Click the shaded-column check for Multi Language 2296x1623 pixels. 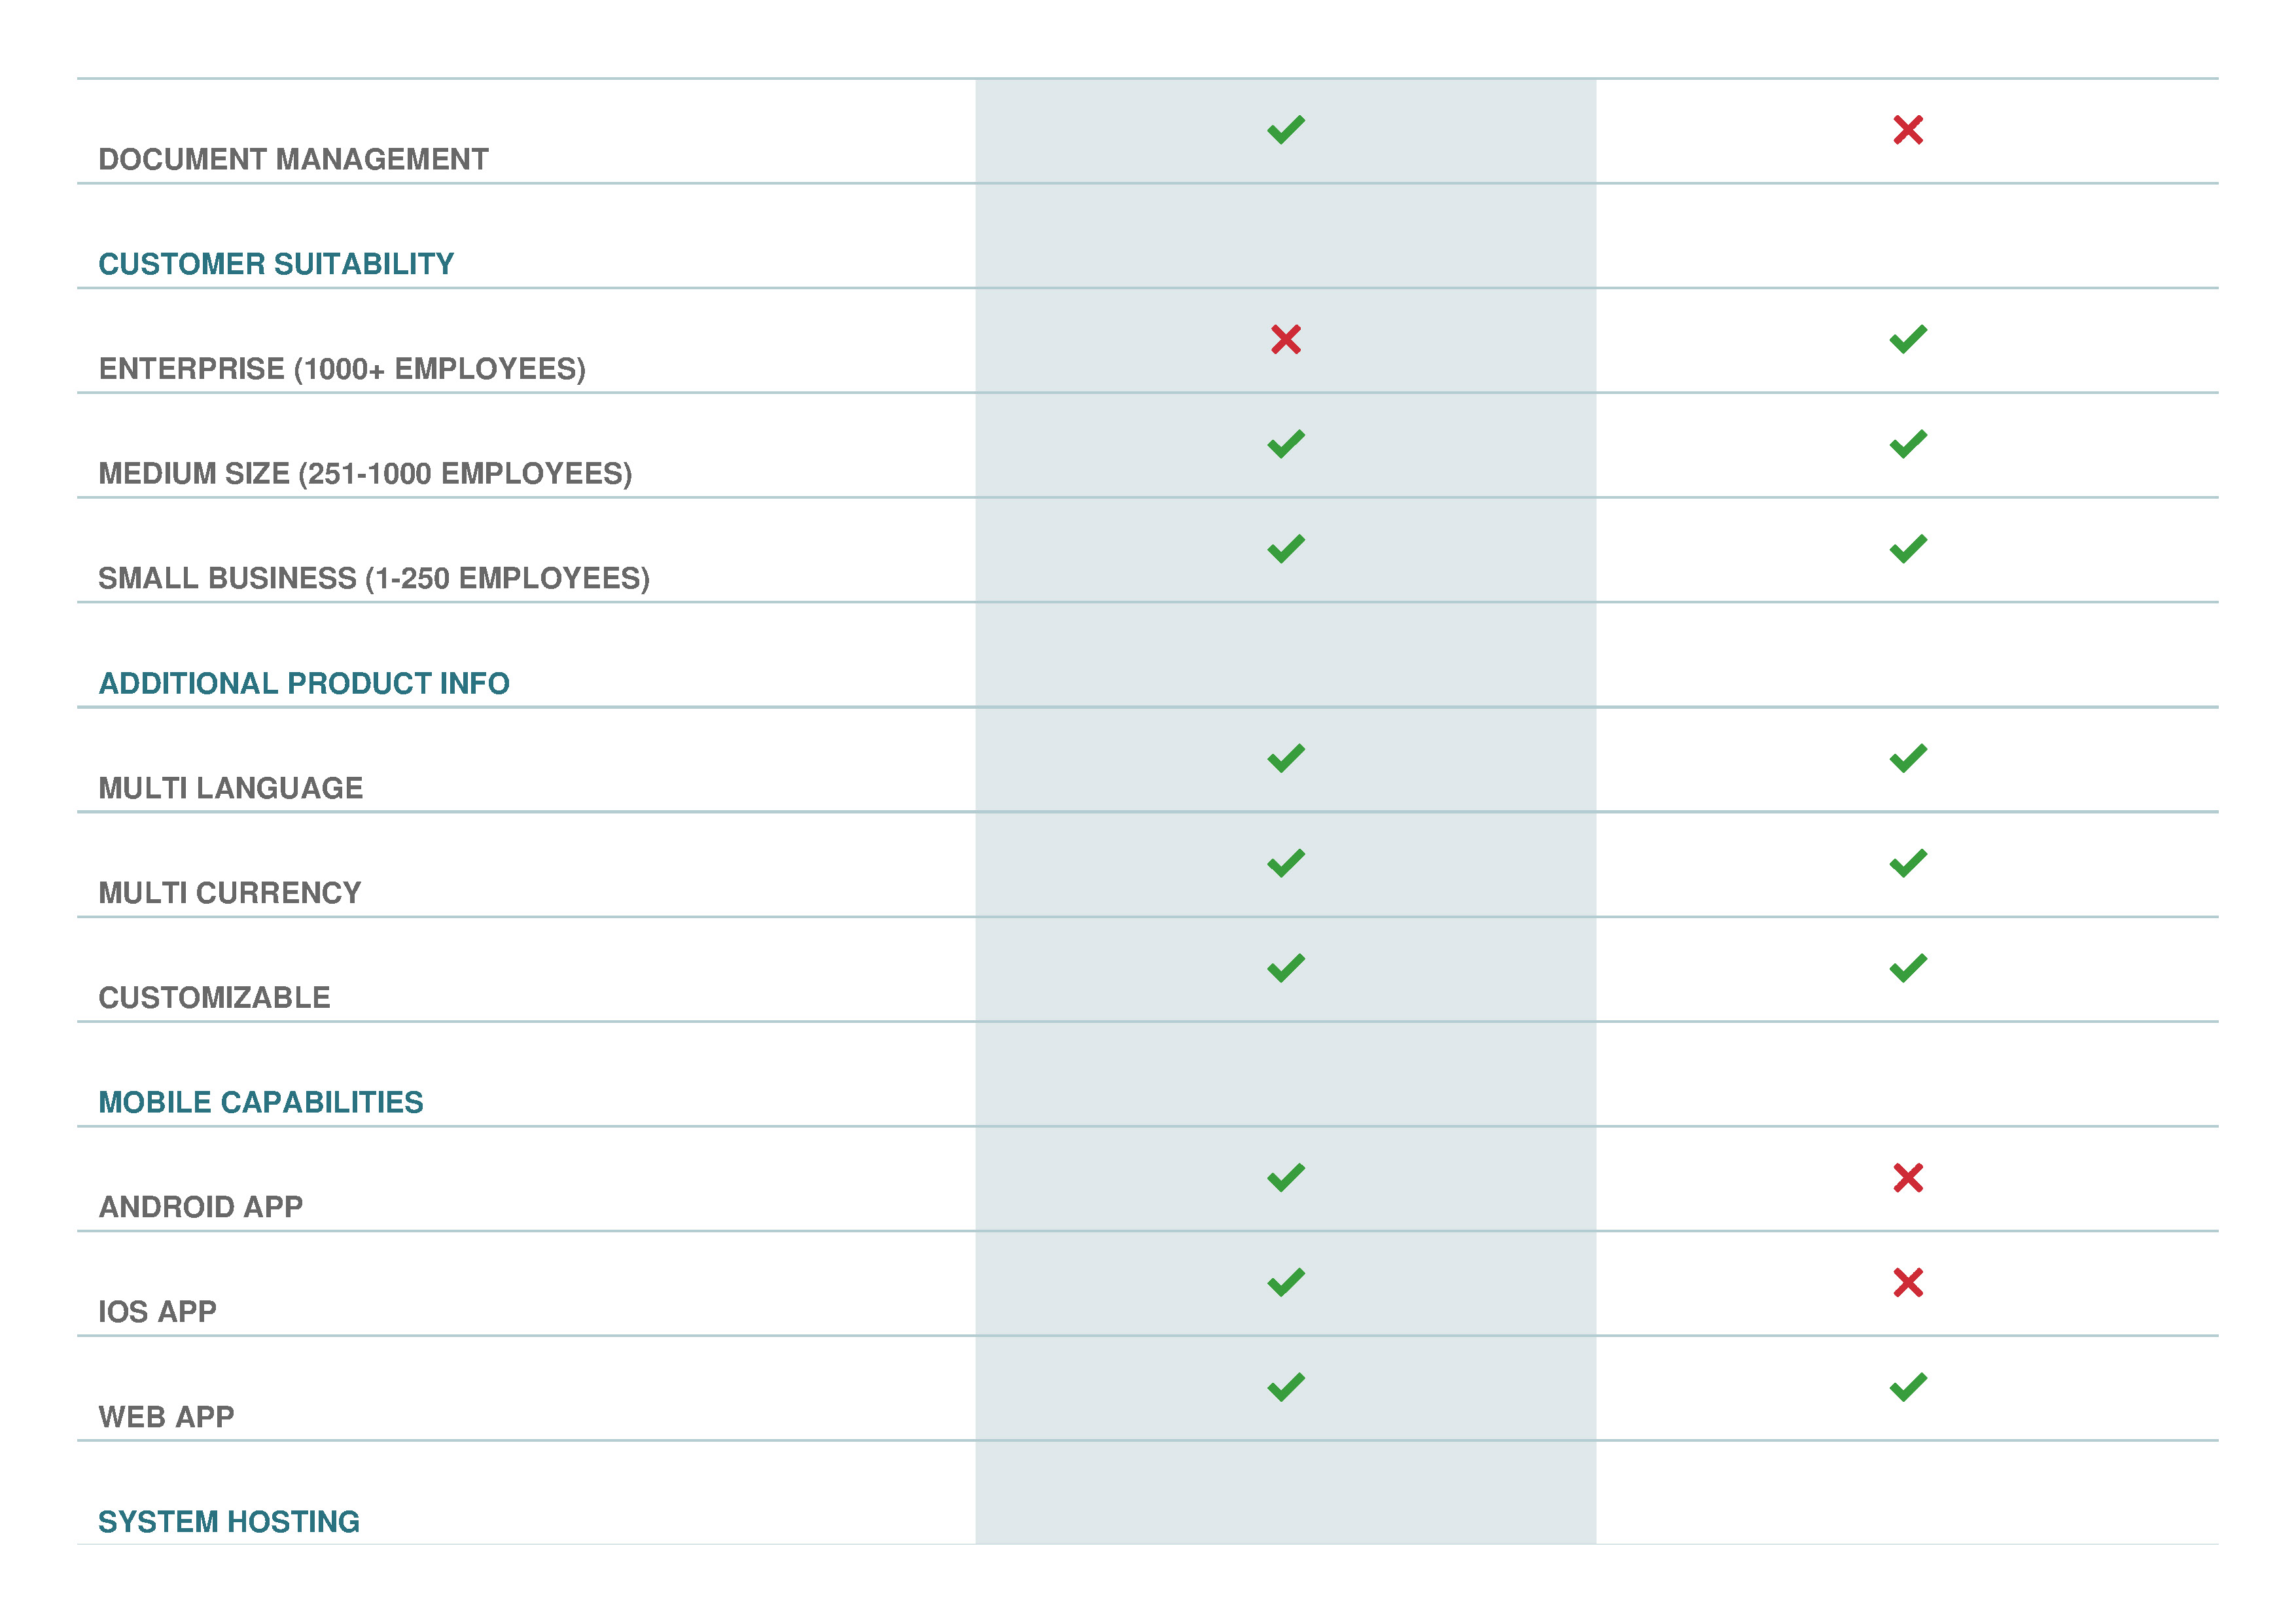click(1285, 758)
